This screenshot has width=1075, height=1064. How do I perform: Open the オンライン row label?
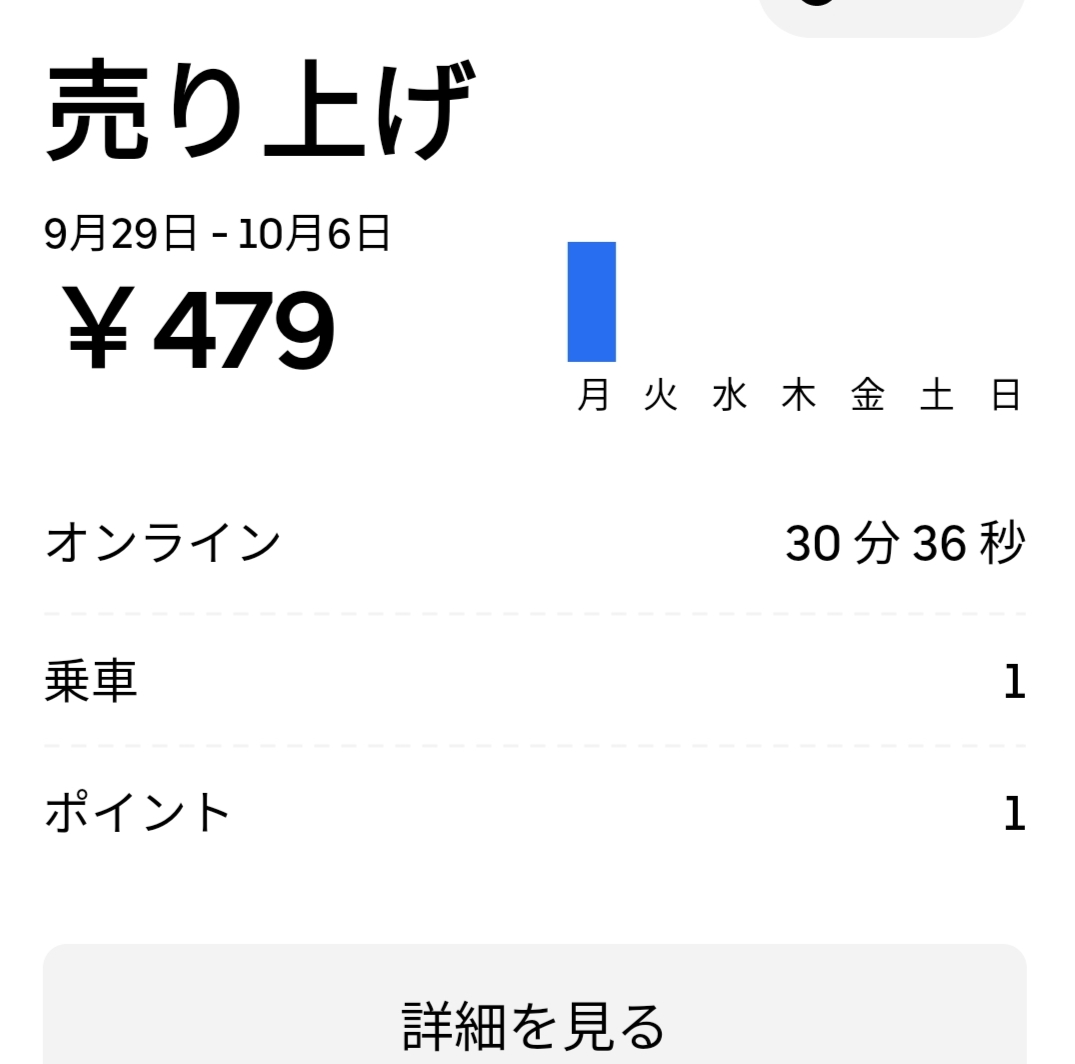(163, 543)
